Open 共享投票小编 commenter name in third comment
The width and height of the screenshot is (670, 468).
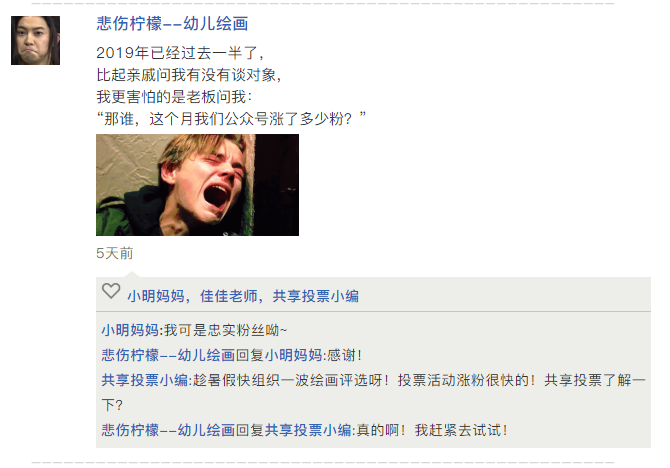pyautogui.click(x=144, y=380)
